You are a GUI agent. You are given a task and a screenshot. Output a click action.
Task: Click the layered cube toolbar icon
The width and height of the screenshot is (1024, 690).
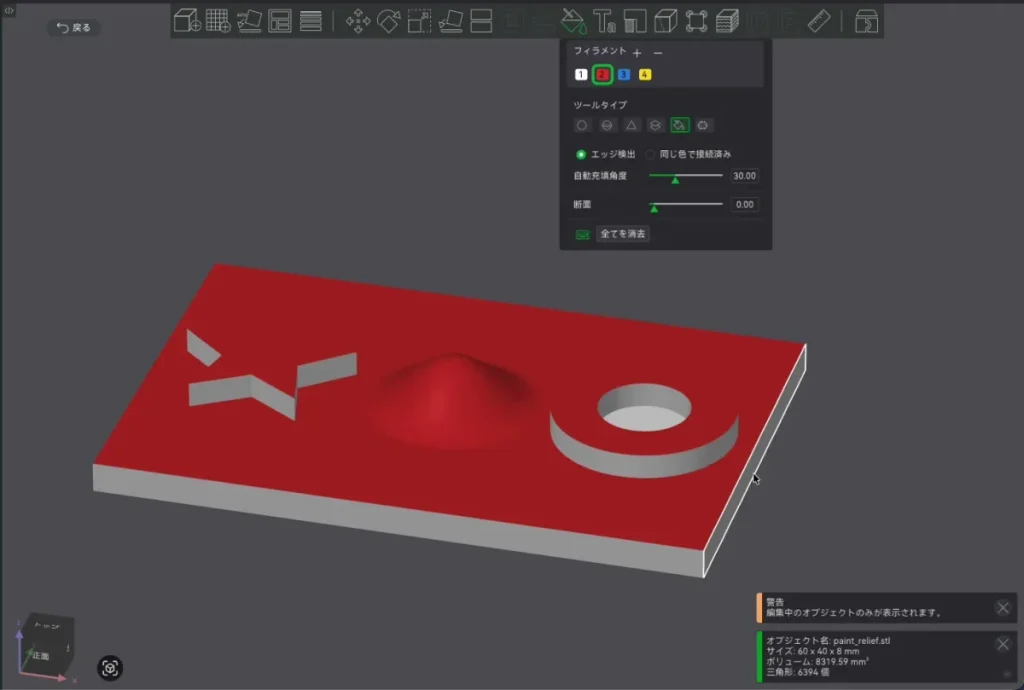[x=727, y=21]
